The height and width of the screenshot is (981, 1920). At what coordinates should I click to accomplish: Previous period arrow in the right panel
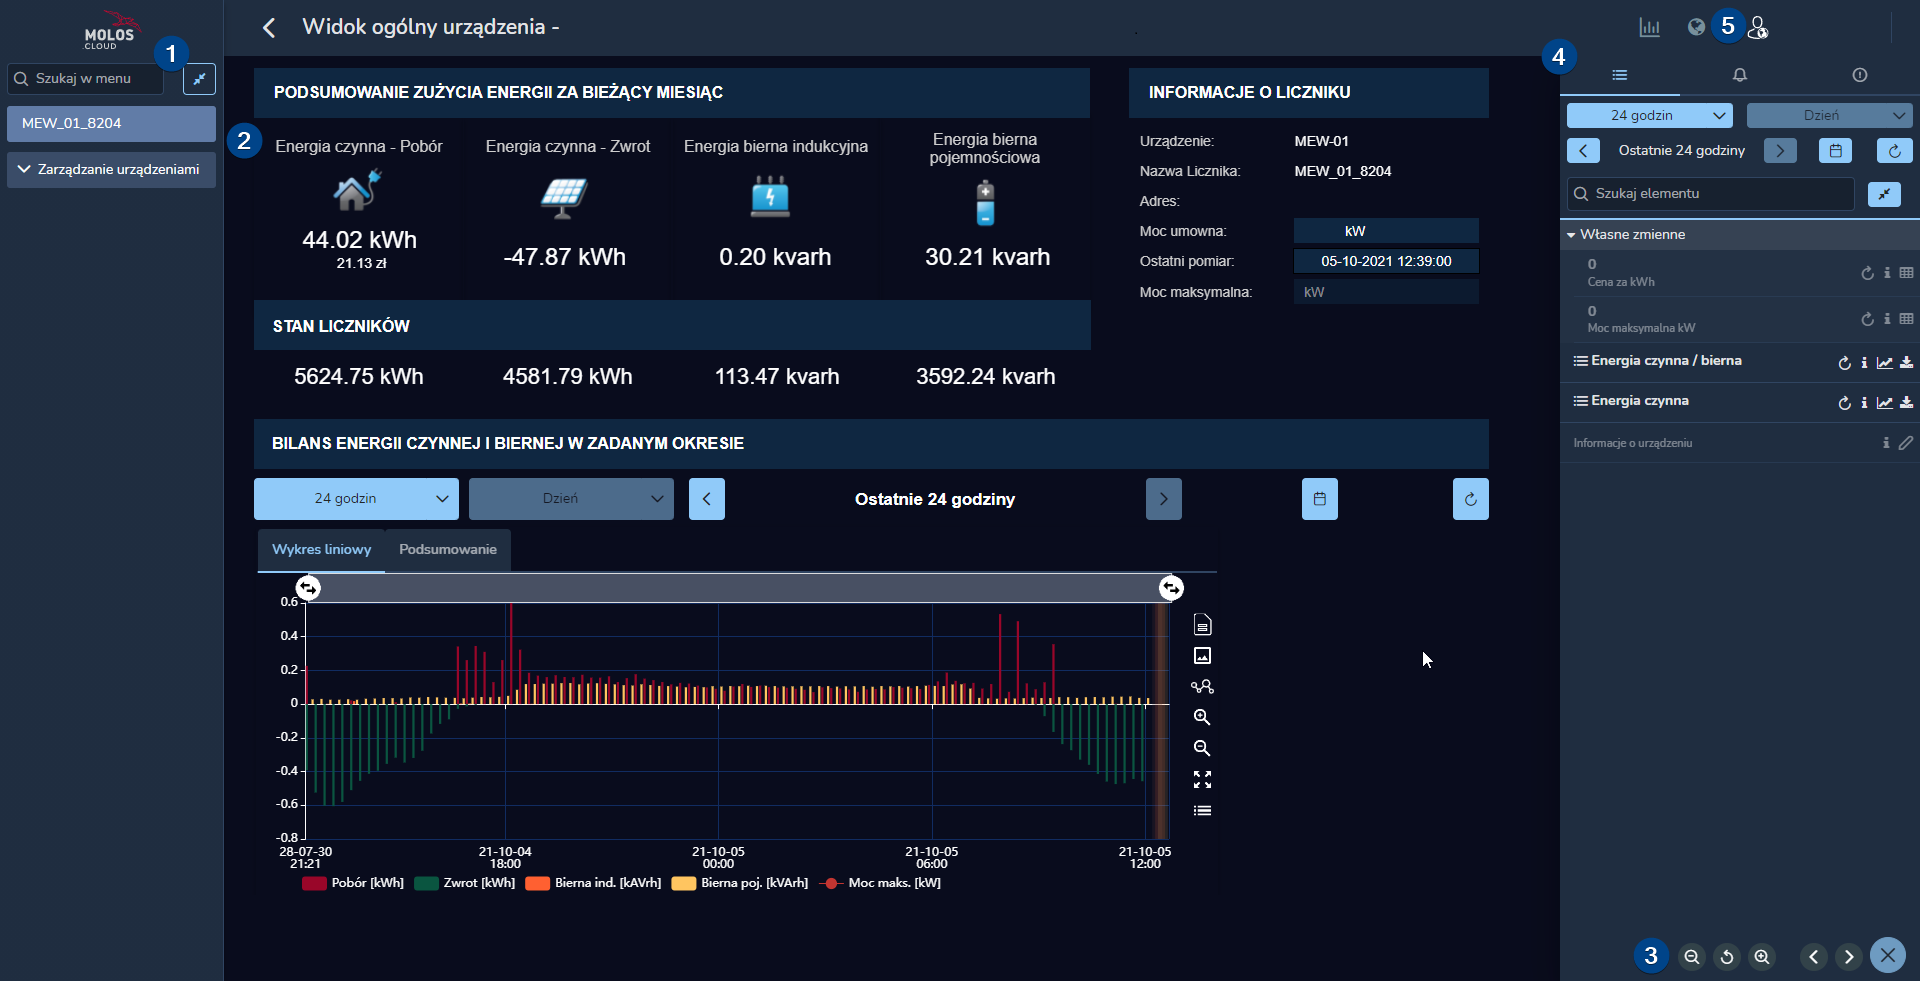[x=1583, y=151]
